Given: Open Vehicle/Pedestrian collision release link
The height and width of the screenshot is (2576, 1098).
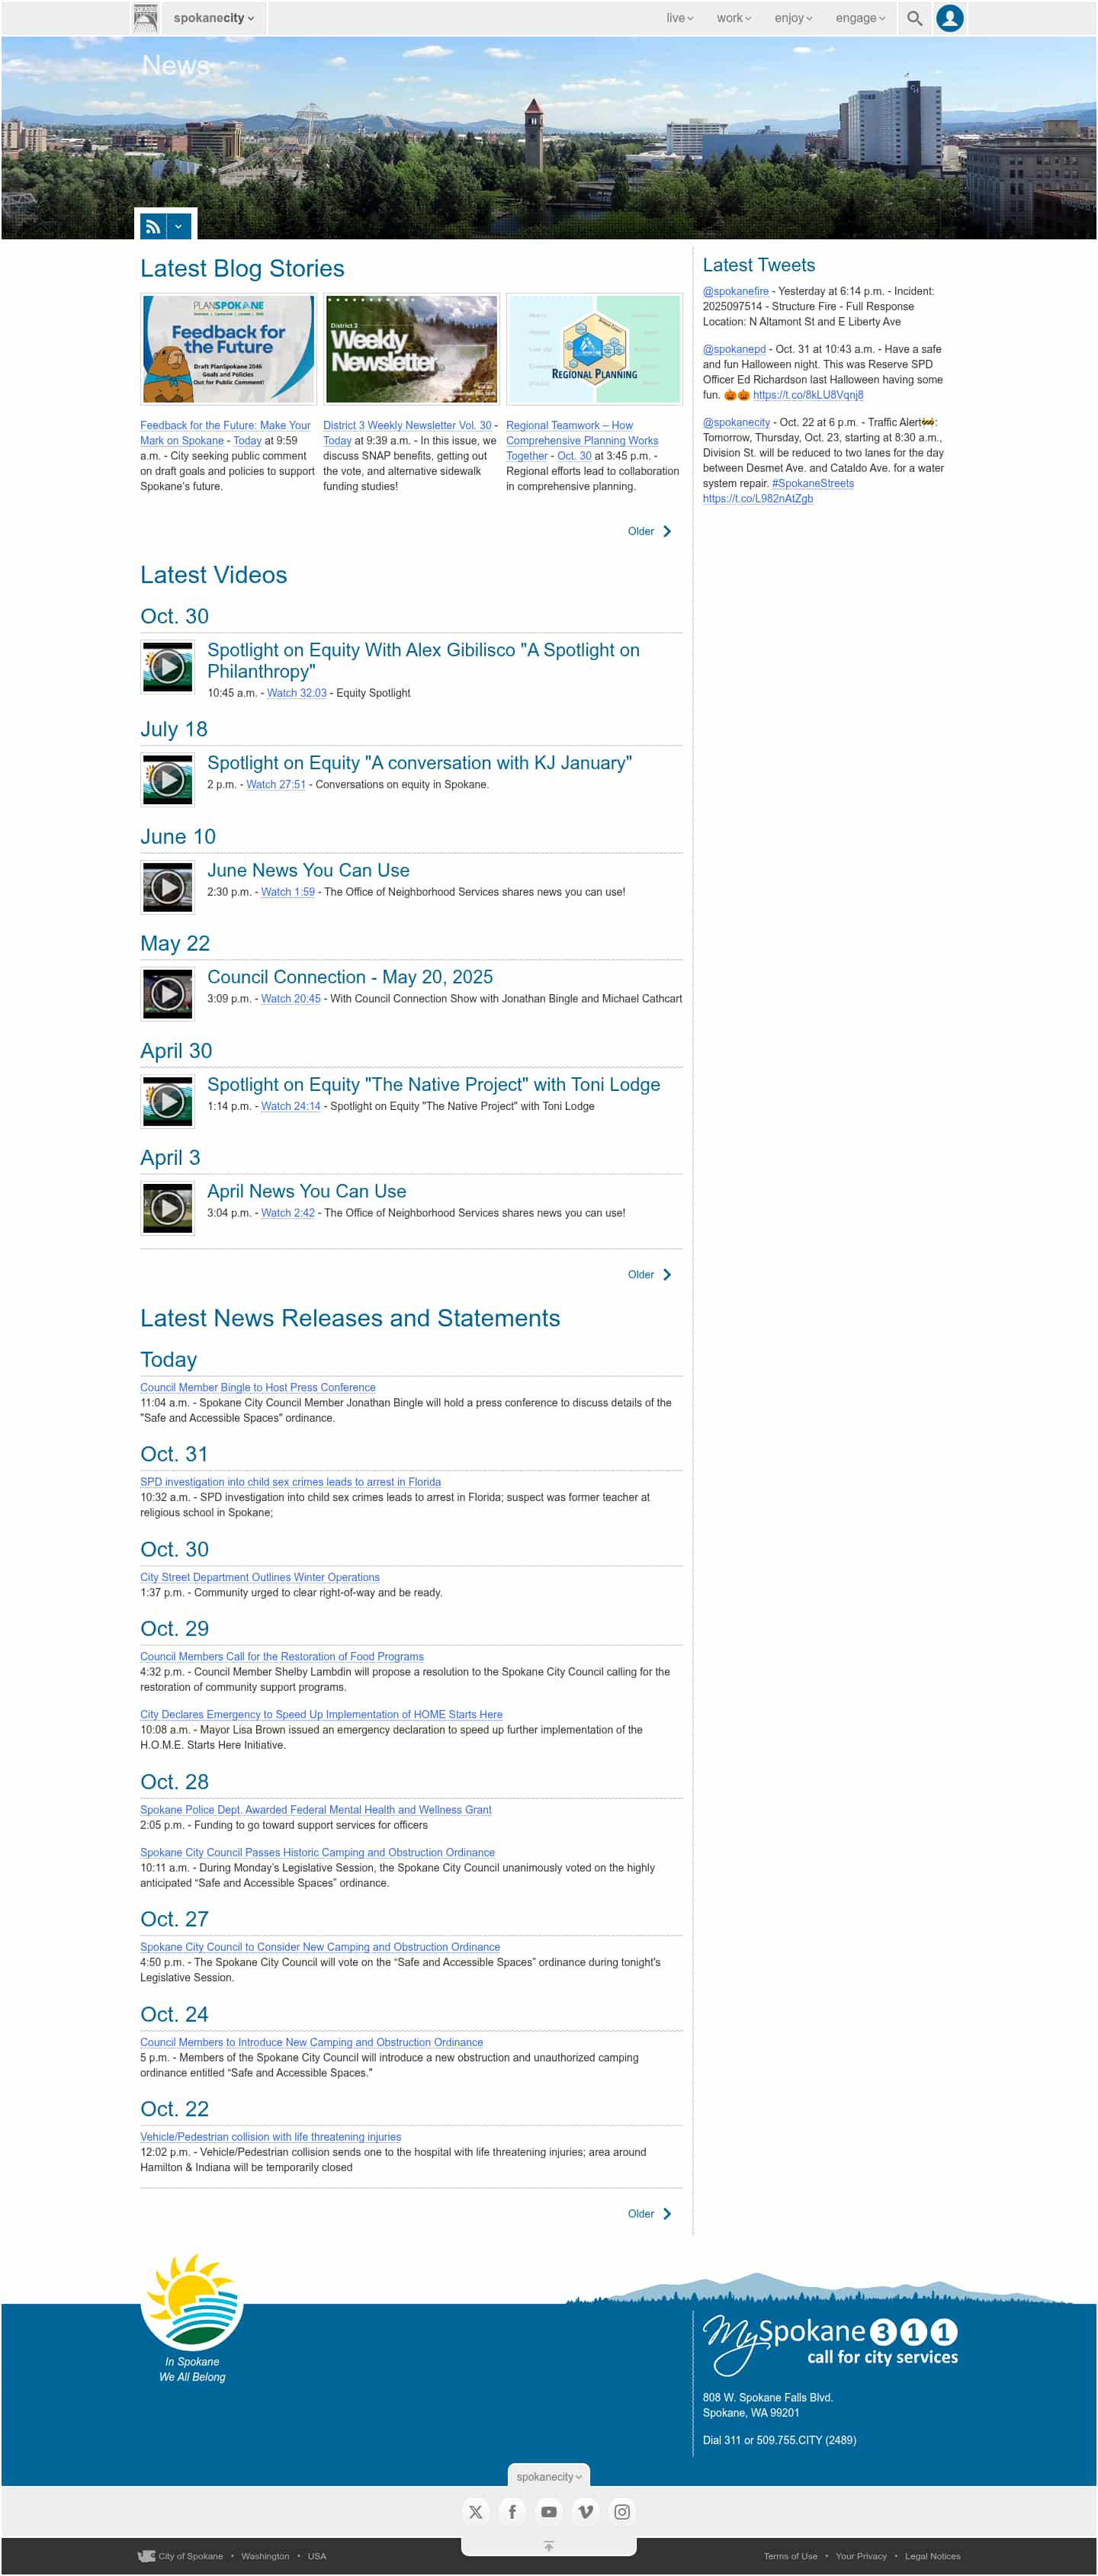Looking at the screenshot, I should pyautogui.click(x=270, y=2138).
